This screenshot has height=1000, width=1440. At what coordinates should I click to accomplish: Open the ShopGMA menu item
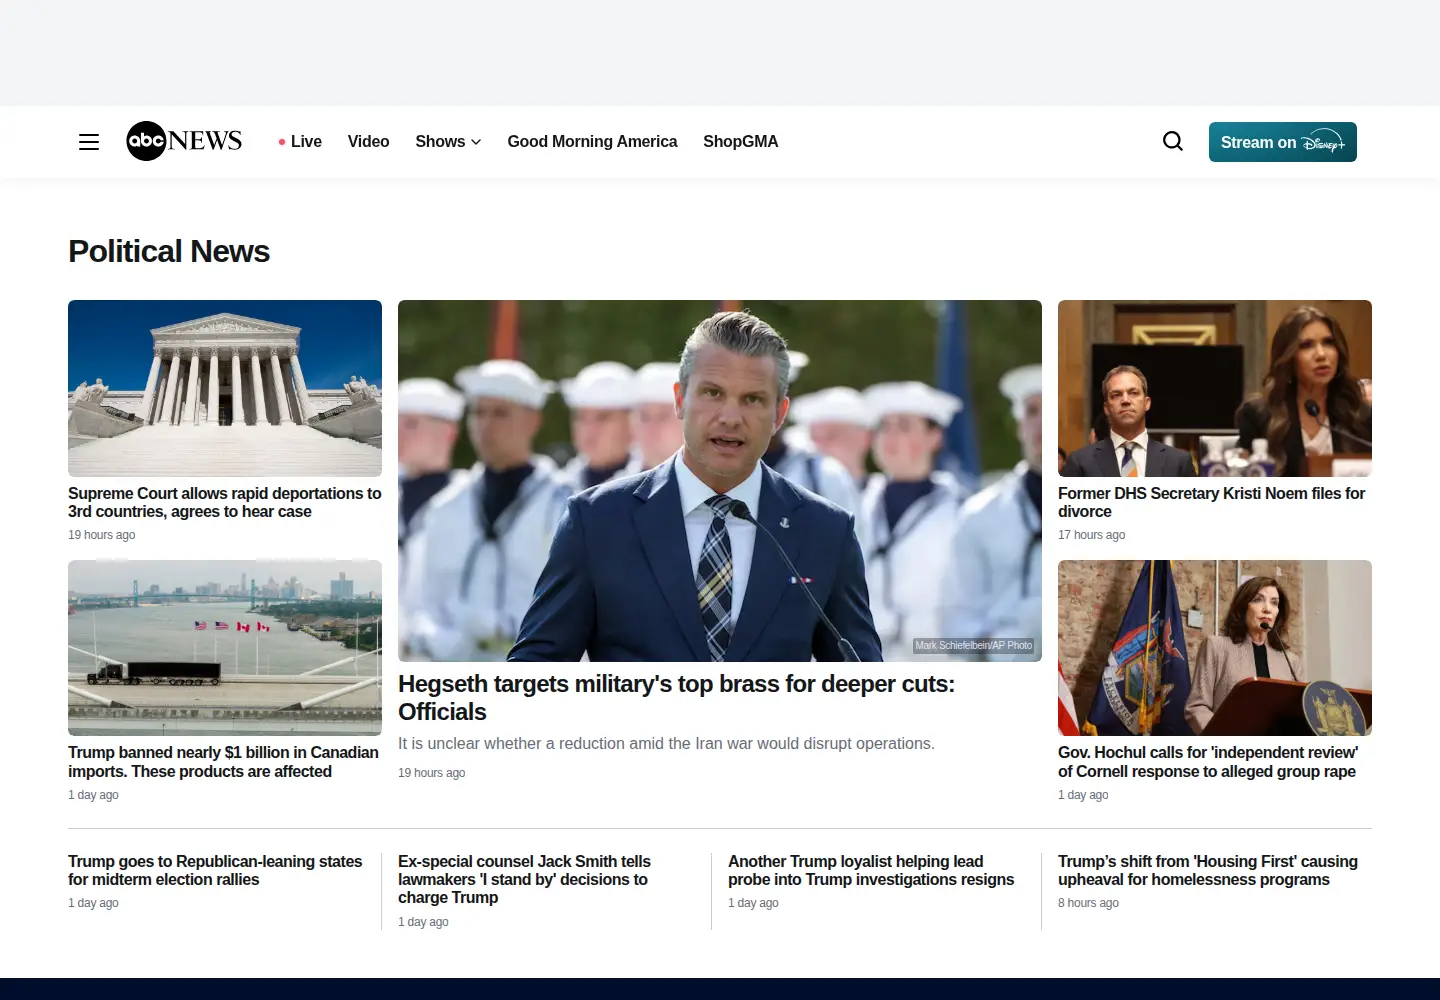click(x=740, y=142)
